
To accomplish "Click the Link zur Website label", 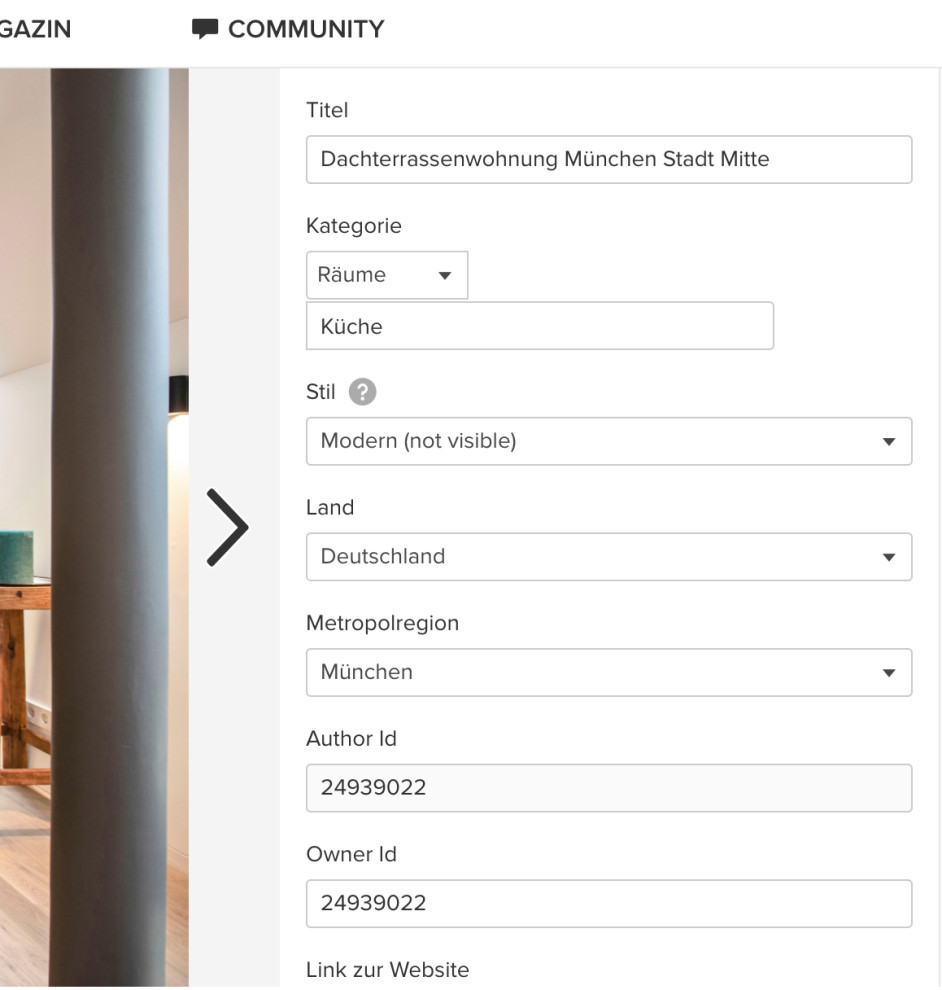I will coord(387,969).
